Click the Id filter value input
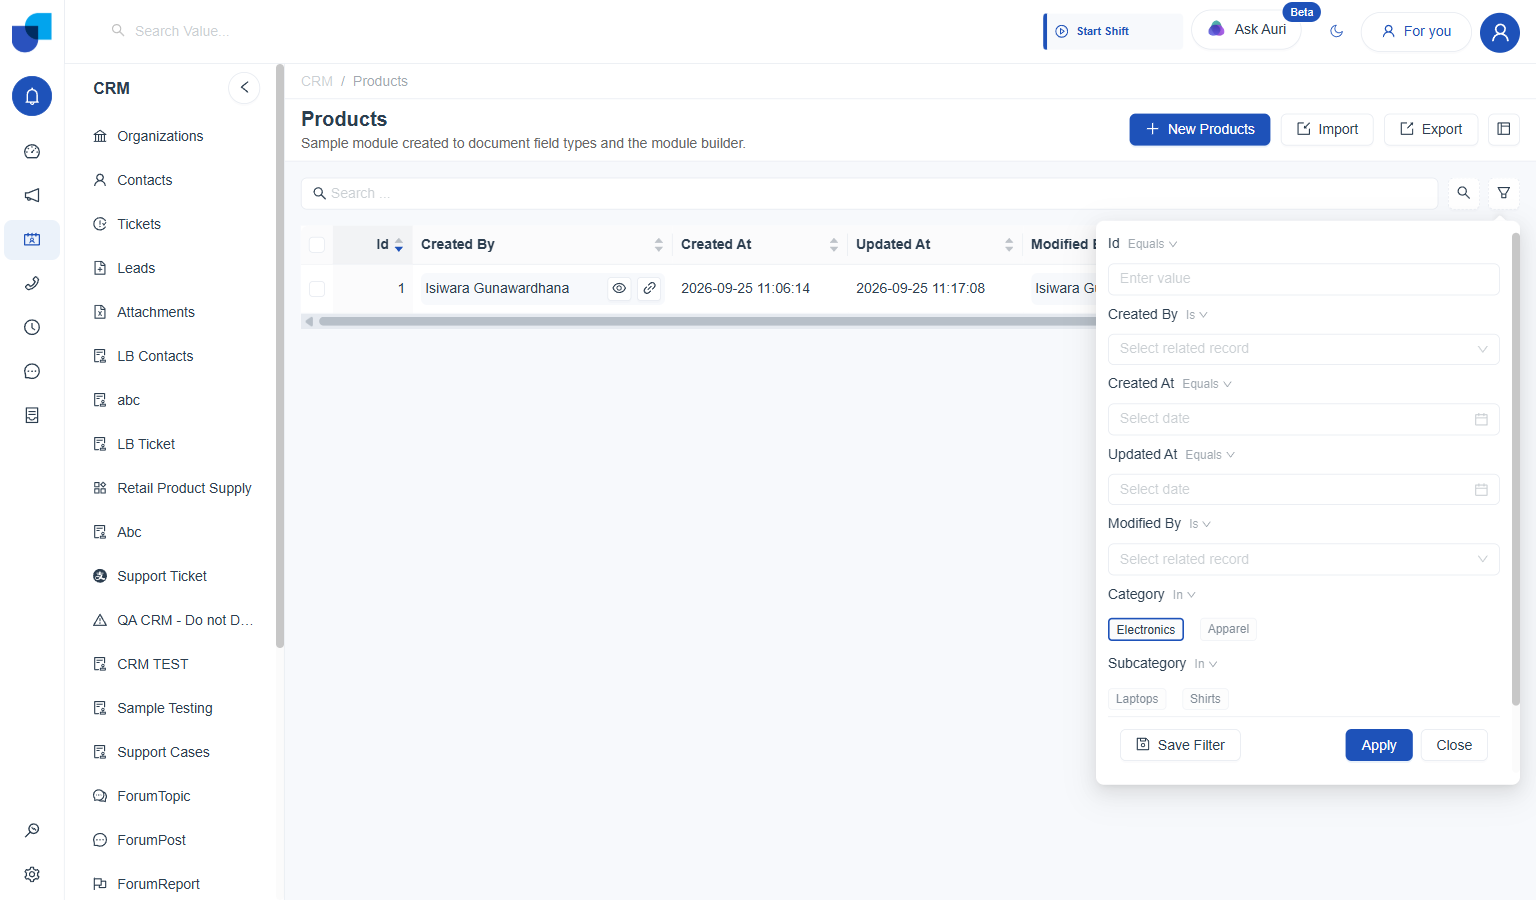 click(1304, 279)
